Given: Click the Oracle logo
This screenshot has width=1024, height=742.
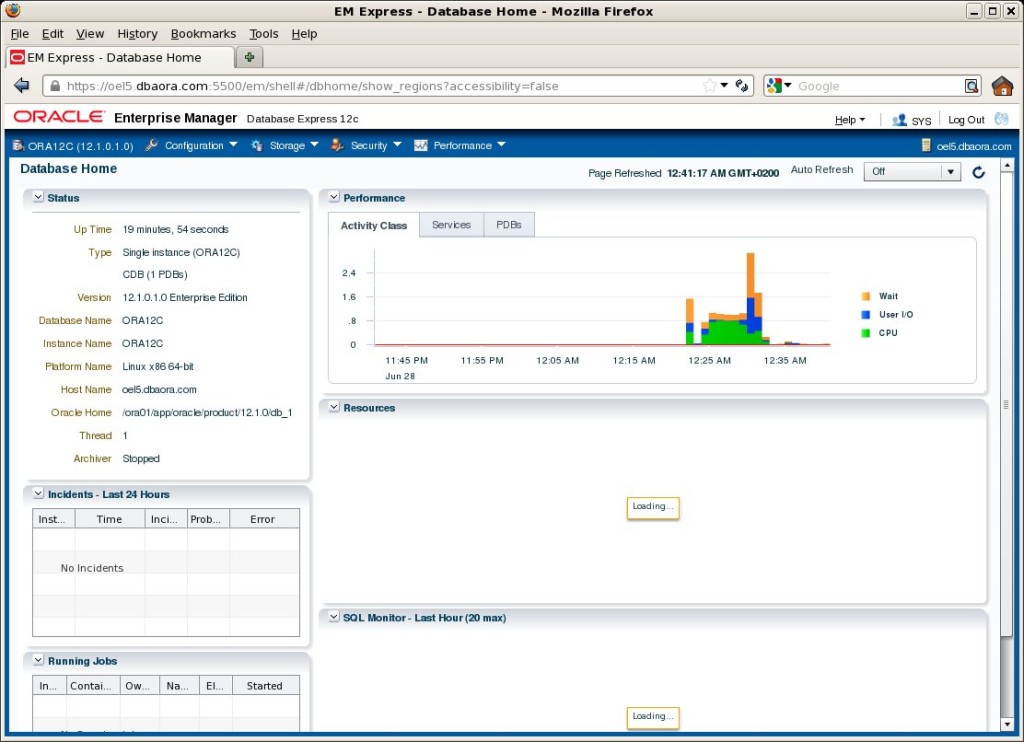Looking at the screenshot, I should point(59,117).
